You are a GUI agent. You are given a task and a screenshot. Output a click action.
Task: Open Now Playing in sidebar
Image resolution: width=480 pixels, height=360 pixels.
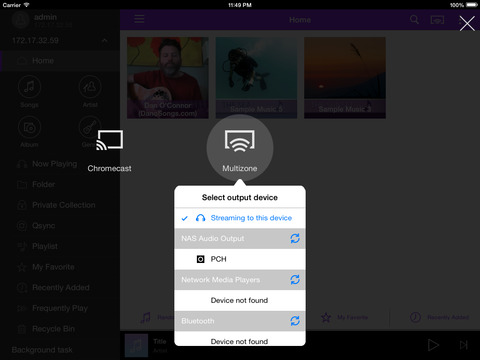click(60, 164)
